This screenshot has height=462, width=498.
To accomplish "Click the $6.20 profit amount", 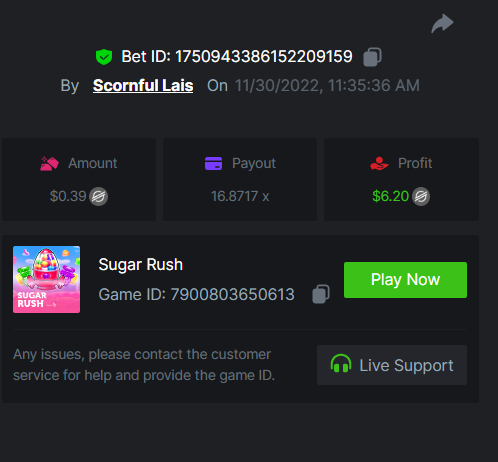I will pyautogui.click(x=390, y=196).
